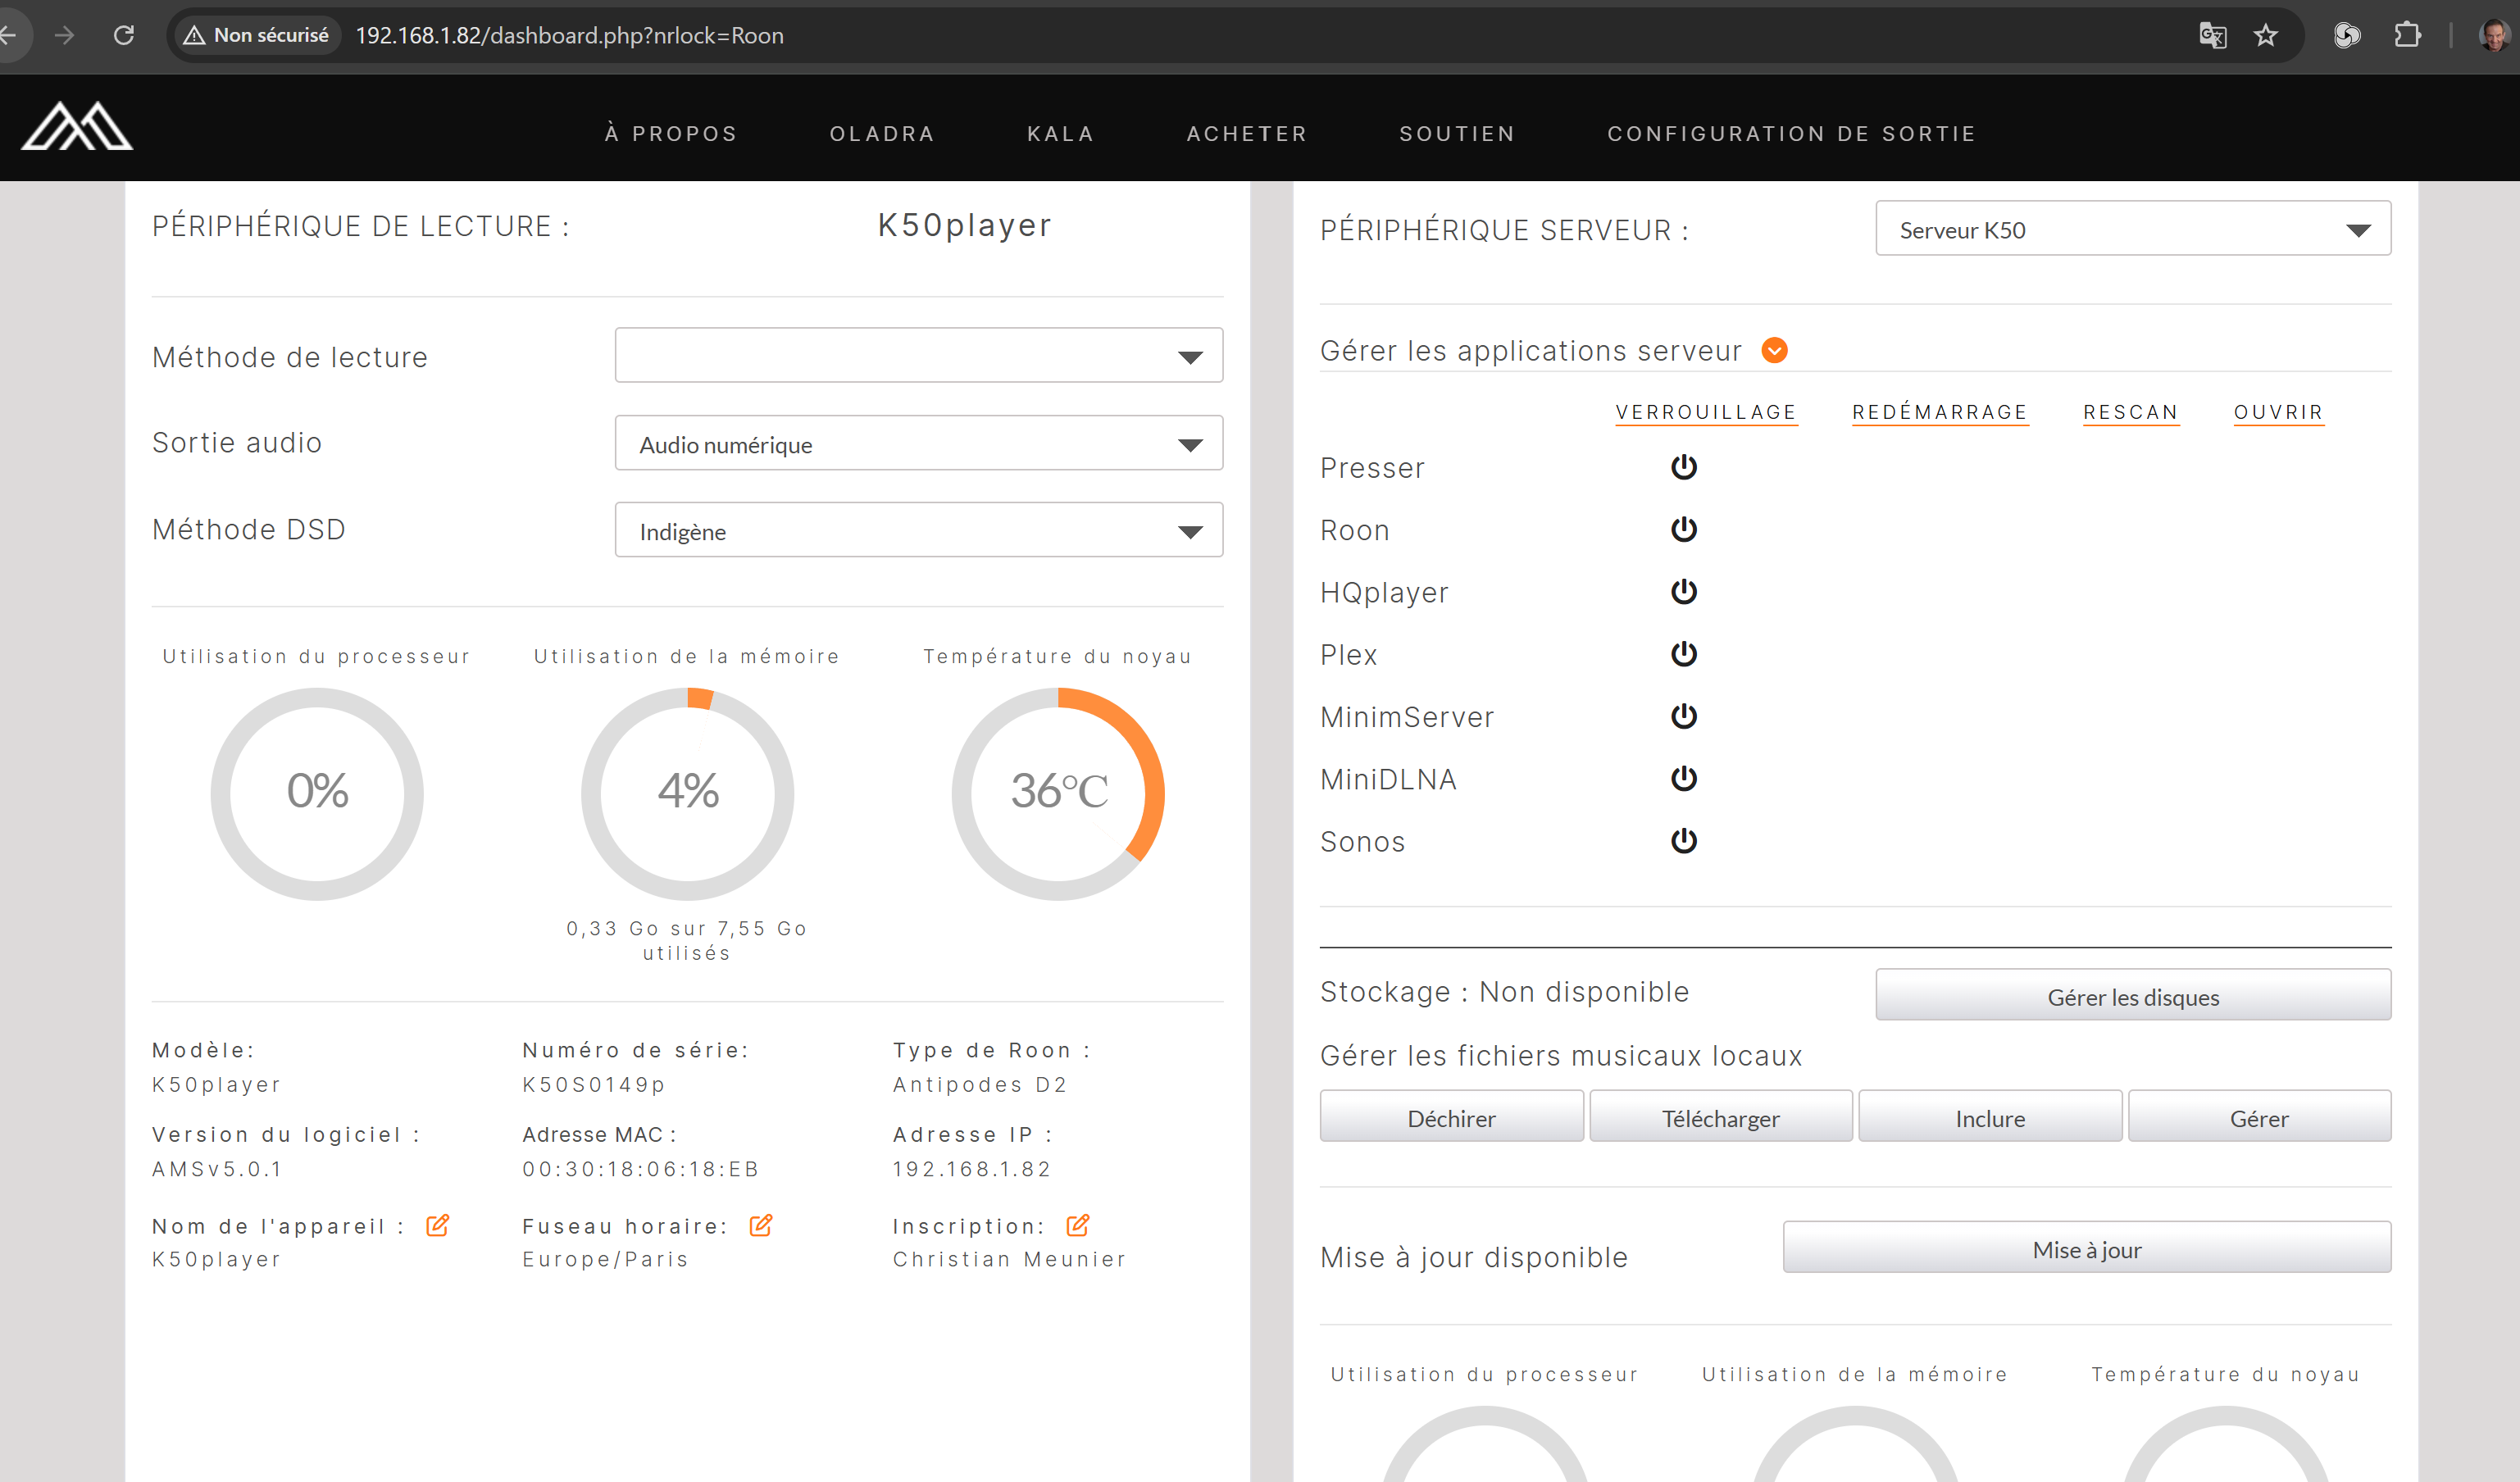Click the RESCAN link
The image size is (2520, 1482).
pyautogui.click(x=2130, y=412)
